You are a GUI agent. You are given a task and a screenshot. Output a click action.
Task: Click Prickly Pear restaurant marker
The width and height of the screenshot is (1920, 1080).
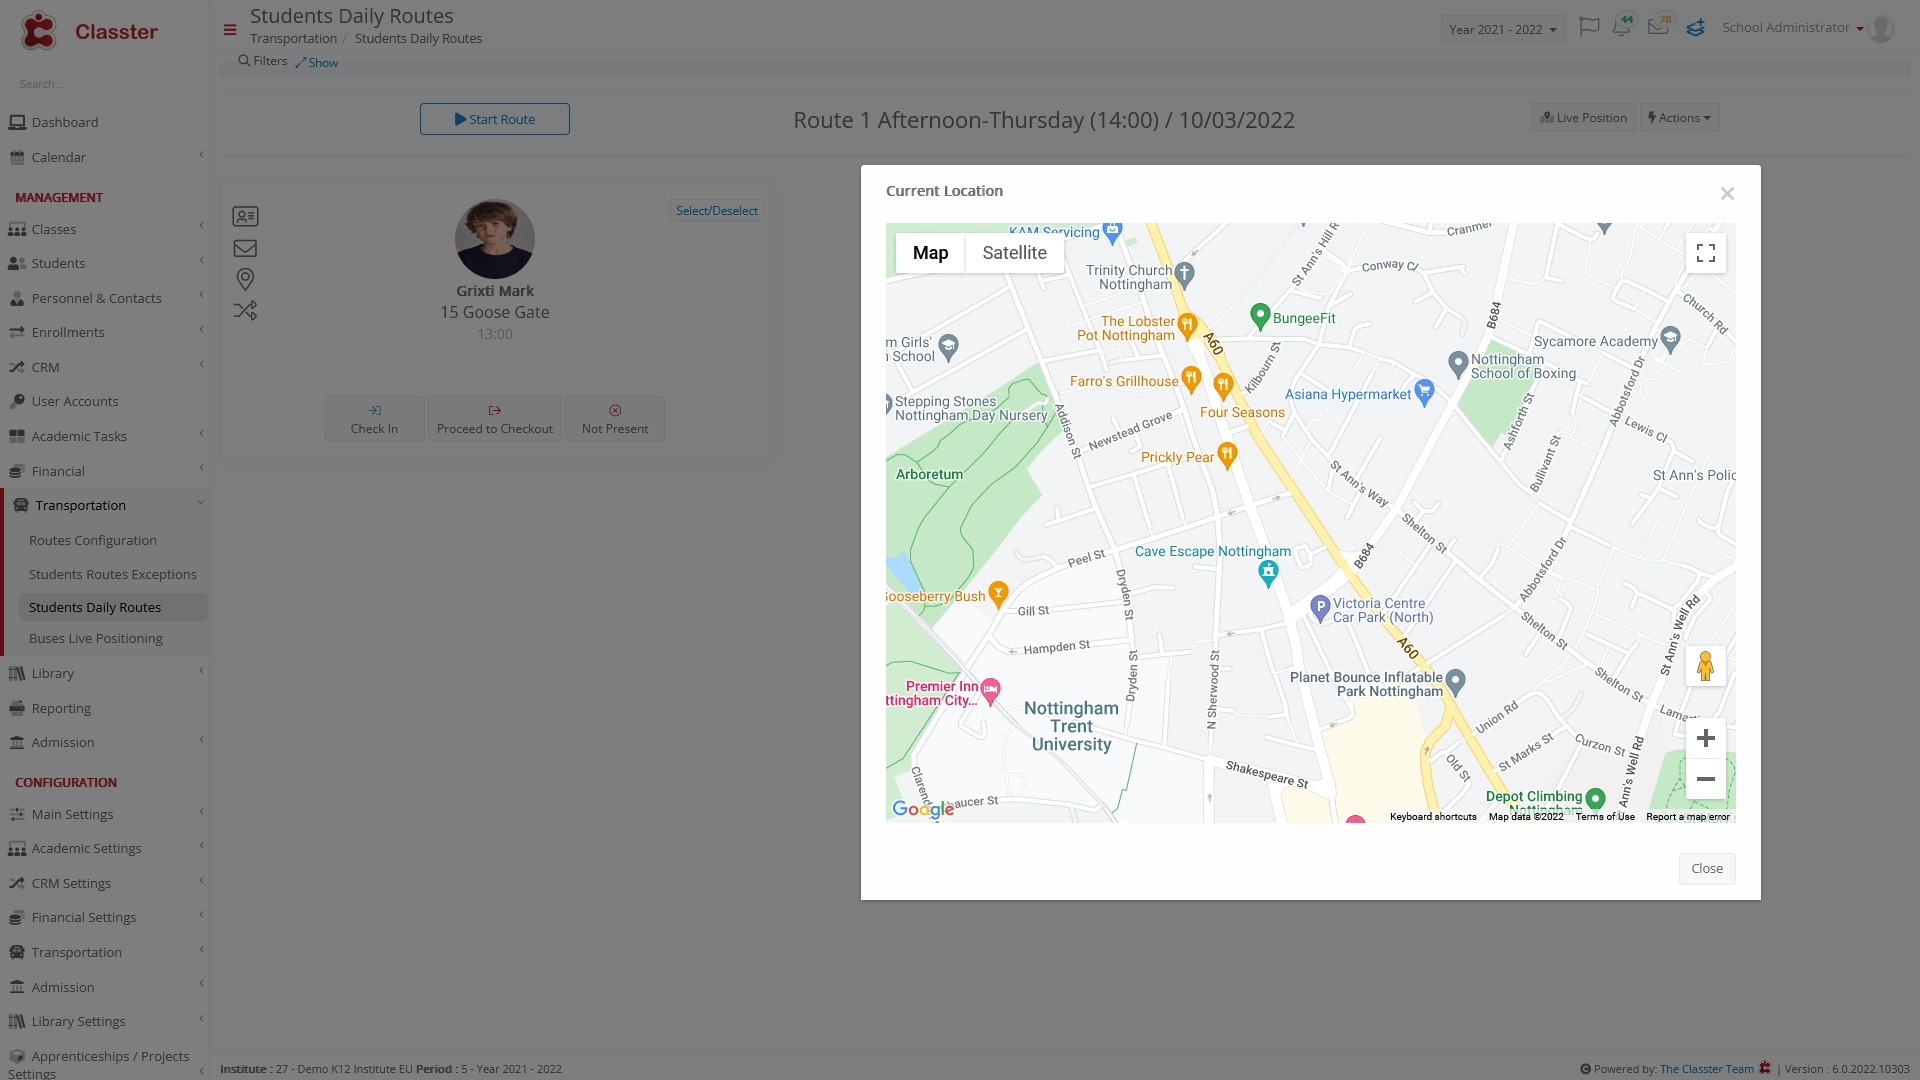pos(1227,456)
